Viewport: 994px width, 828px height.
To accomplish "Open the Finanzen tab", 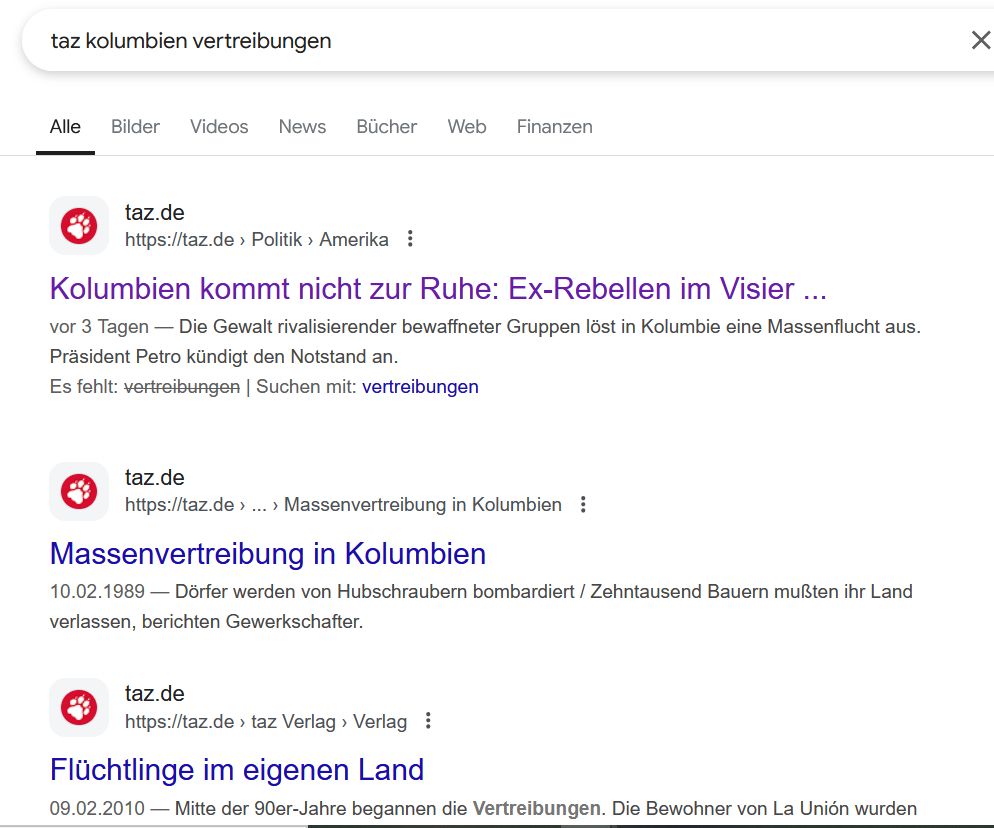I will coord(555,127).
